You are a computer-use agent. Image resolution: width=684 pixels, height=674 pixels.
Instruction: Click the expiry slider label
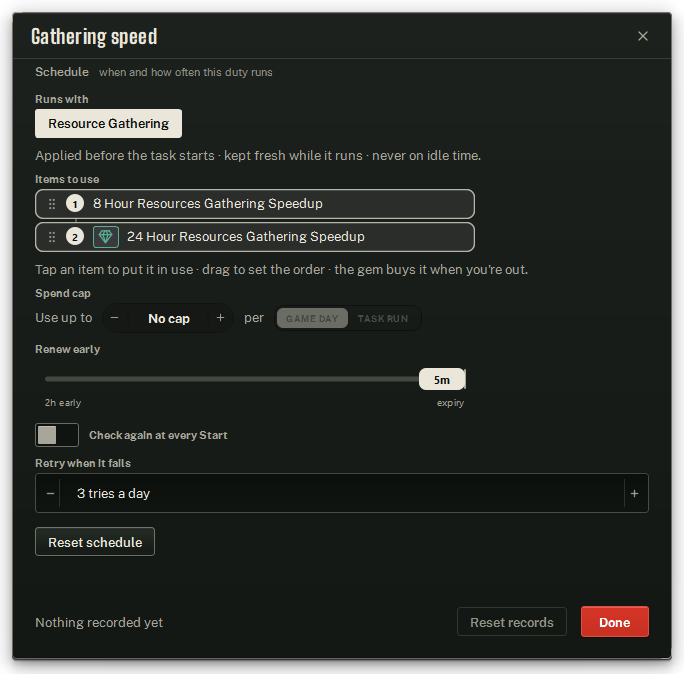pyautogui.click(x=450, y=403)
